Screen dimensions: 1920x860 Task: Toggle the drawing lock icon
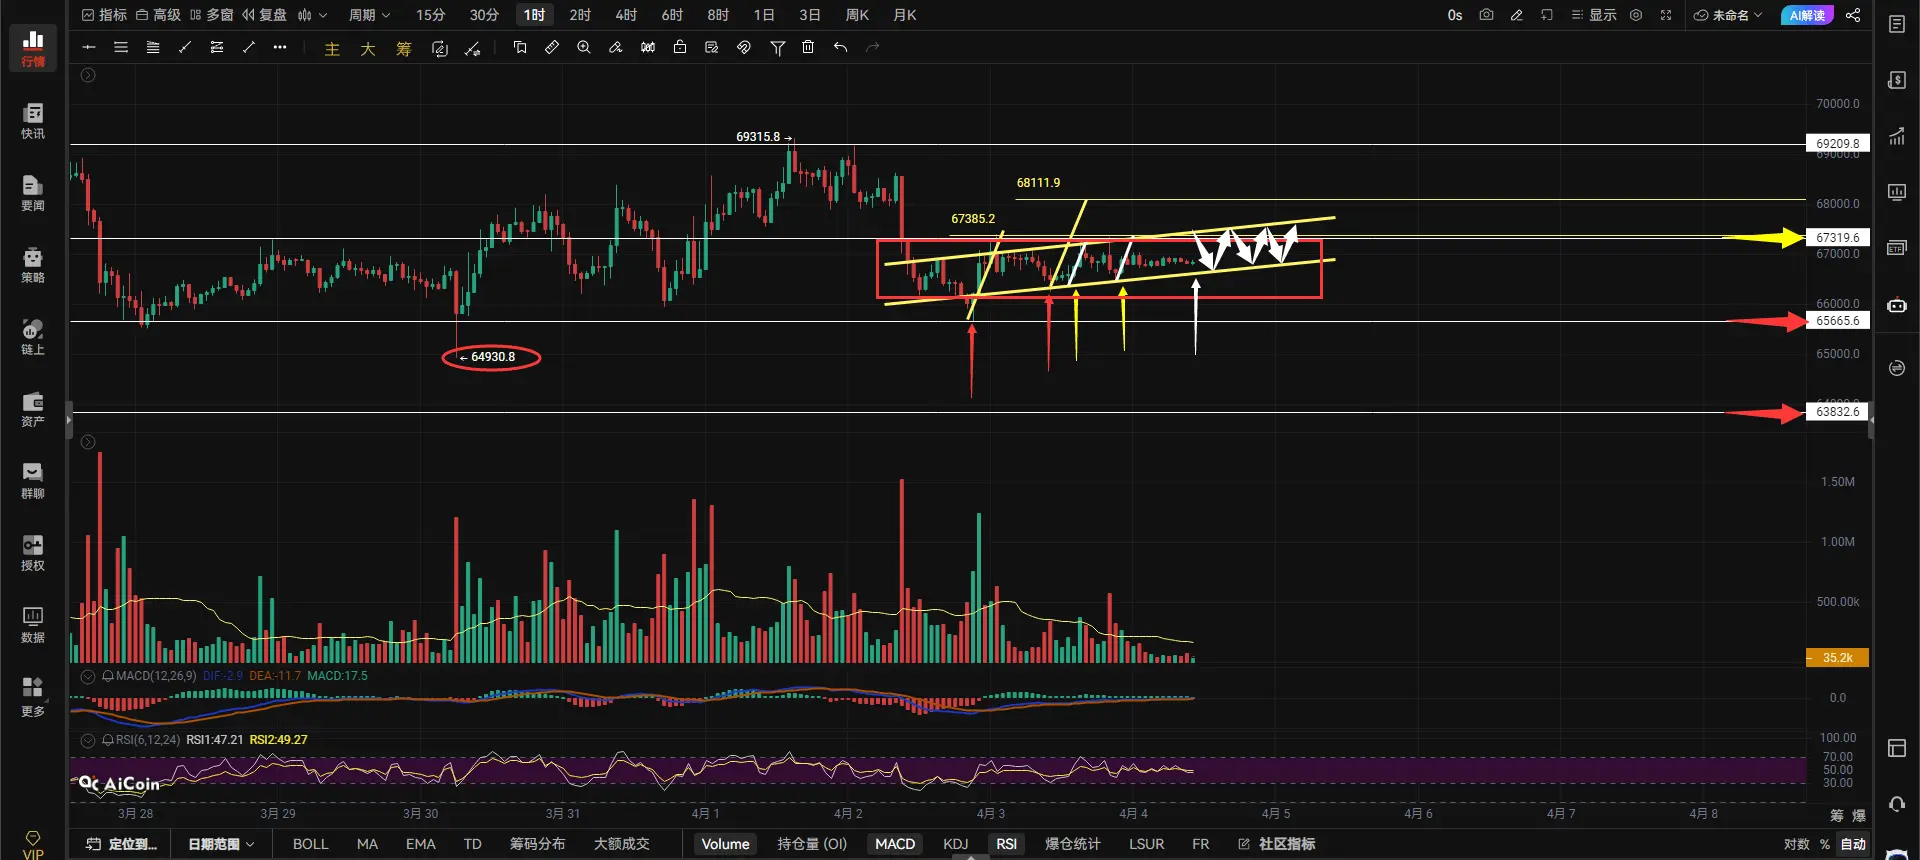[680, 47]
